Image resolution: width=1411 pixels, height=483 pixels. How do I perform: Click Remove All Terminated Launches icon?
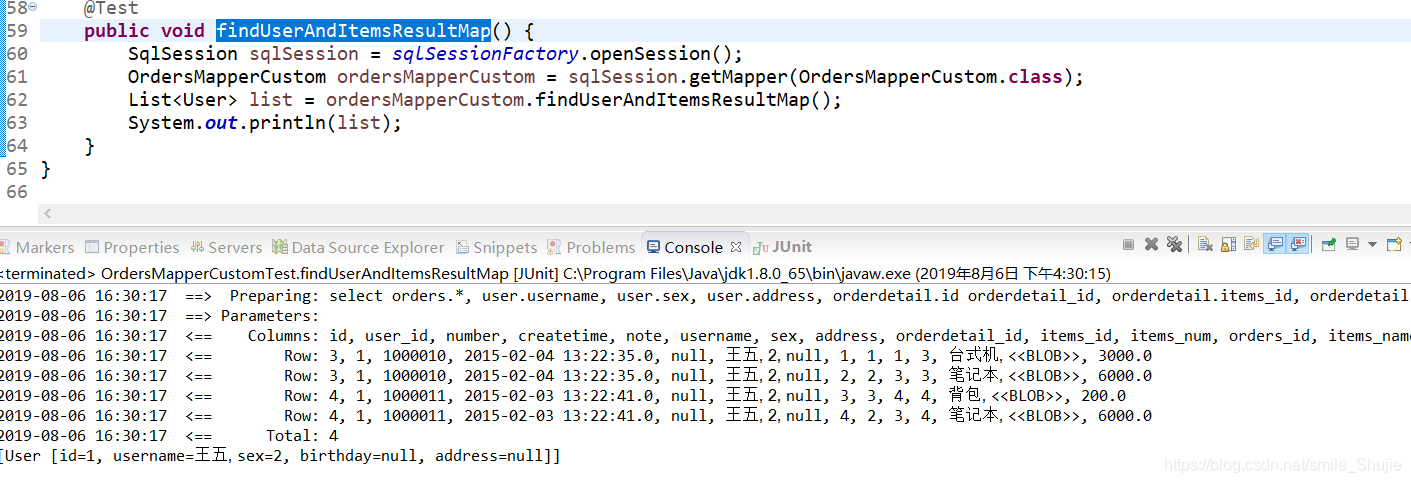pyautogui.click(x=1174, y=244)
